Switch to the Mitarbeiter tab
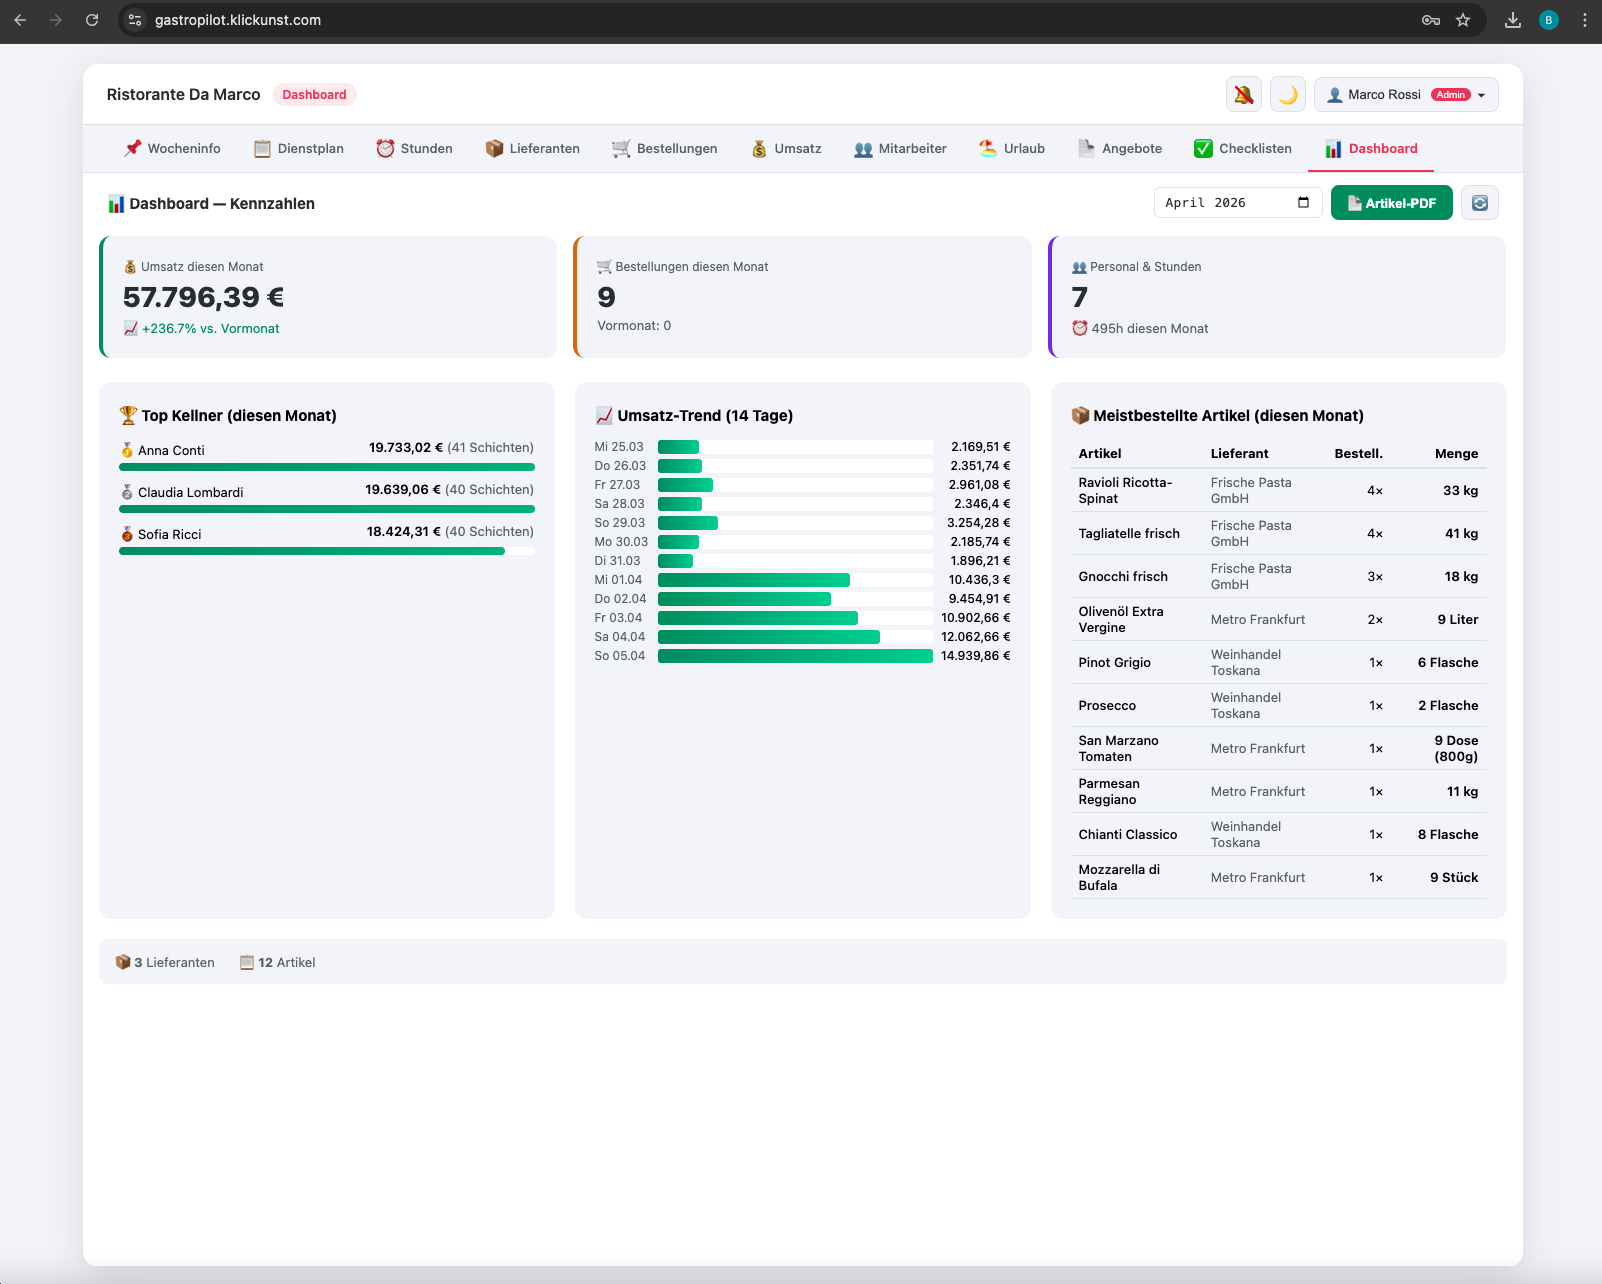 (x=900, y=149)
